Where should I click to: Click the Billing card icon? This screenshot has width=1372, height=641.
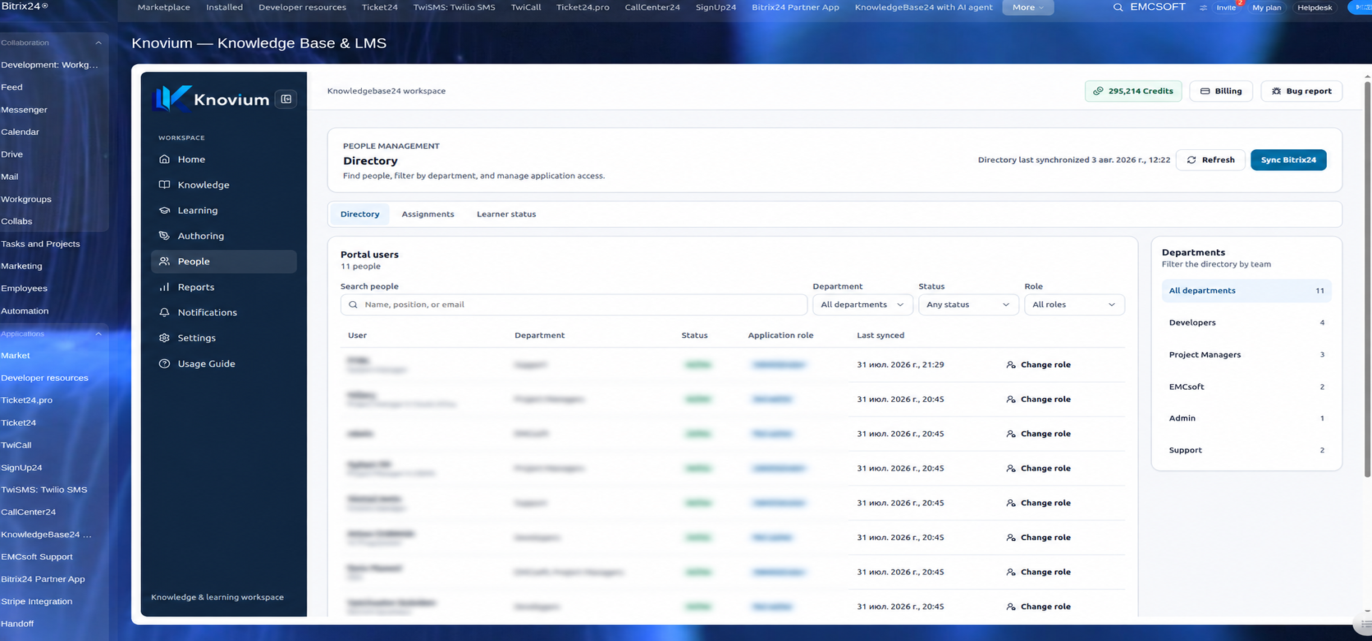pyautogui.click(x=1205, y=91)
